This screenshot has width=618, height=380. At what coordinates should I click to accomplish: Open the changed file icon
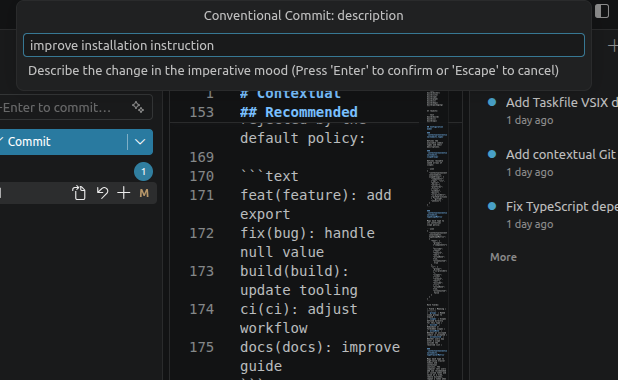click(79, 193)
